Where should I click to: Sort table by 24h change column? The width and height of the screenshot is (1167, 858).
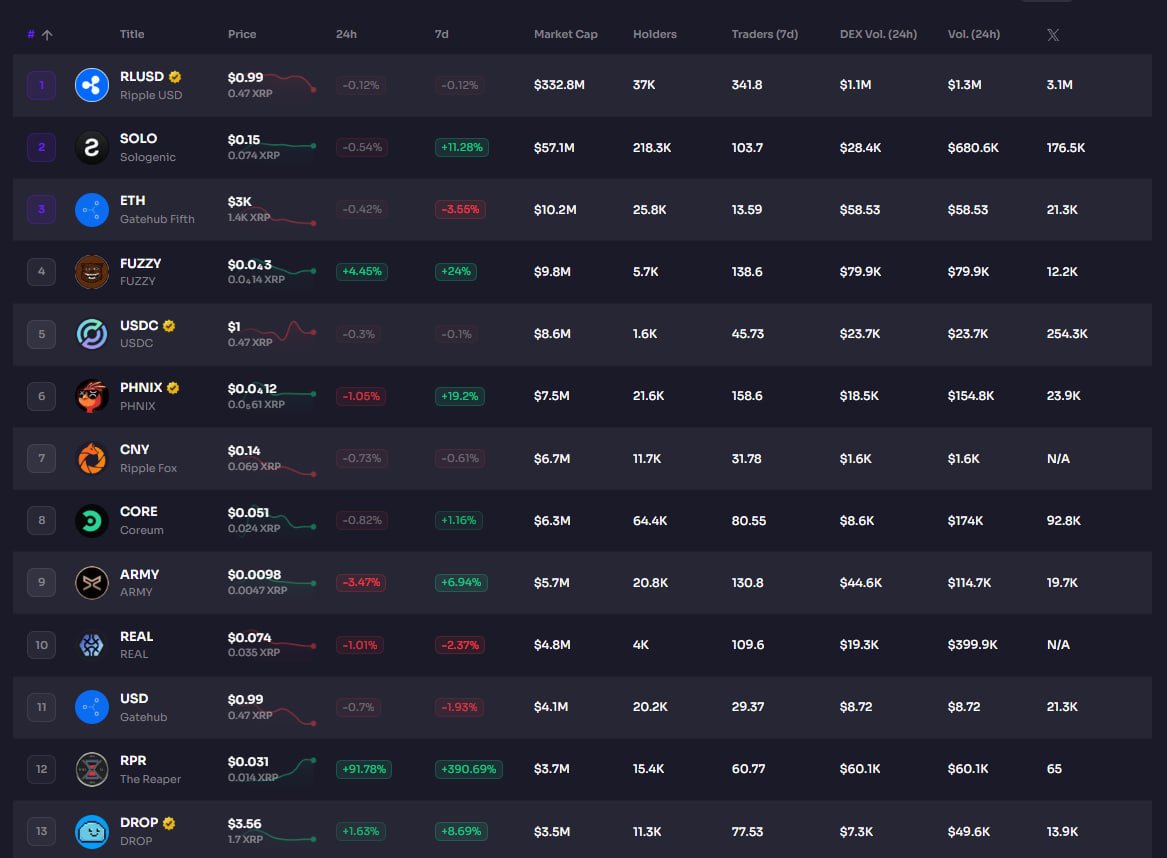346,34
